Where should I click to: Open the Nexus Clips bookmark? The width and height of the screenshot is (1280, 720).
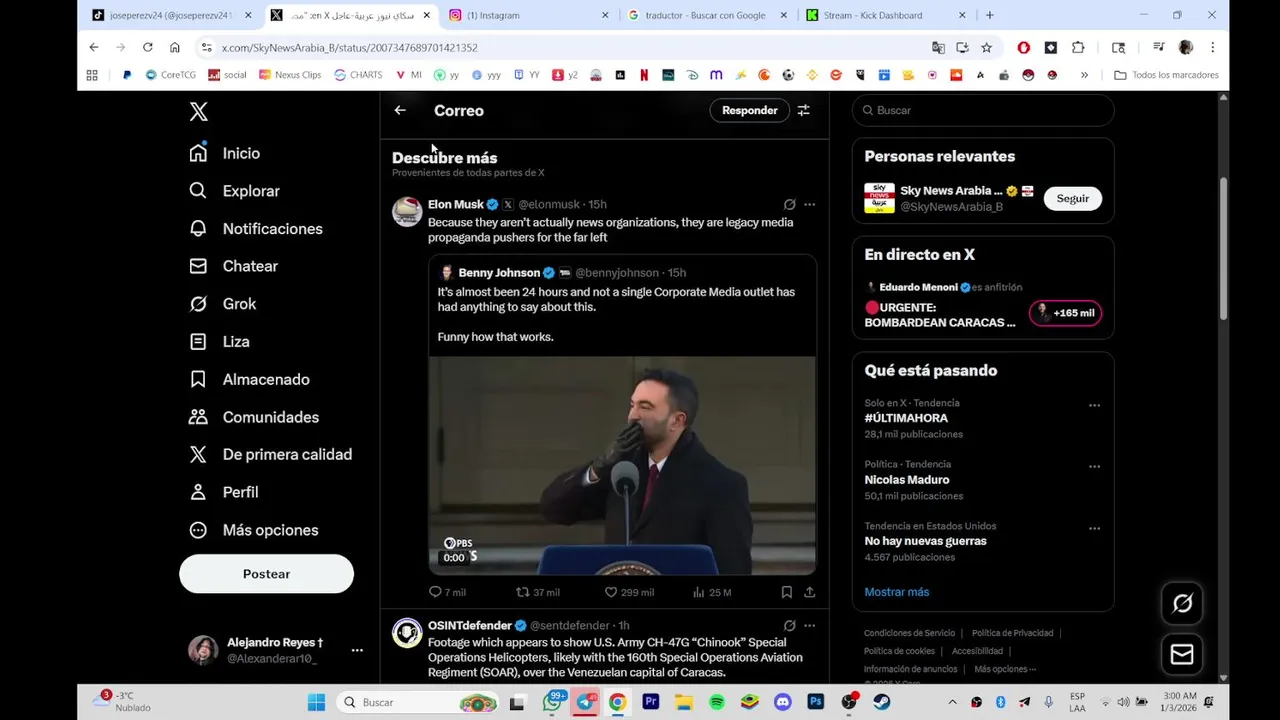click(x=290, y=75)
